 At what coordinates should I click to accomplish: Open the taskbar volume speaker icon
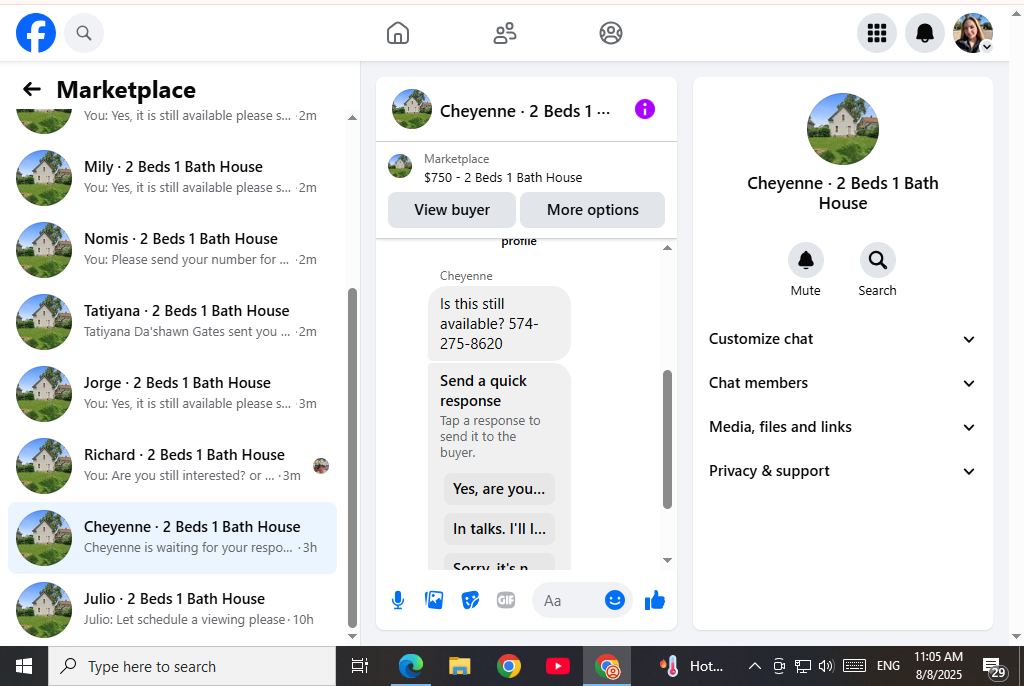click(826, 666)
